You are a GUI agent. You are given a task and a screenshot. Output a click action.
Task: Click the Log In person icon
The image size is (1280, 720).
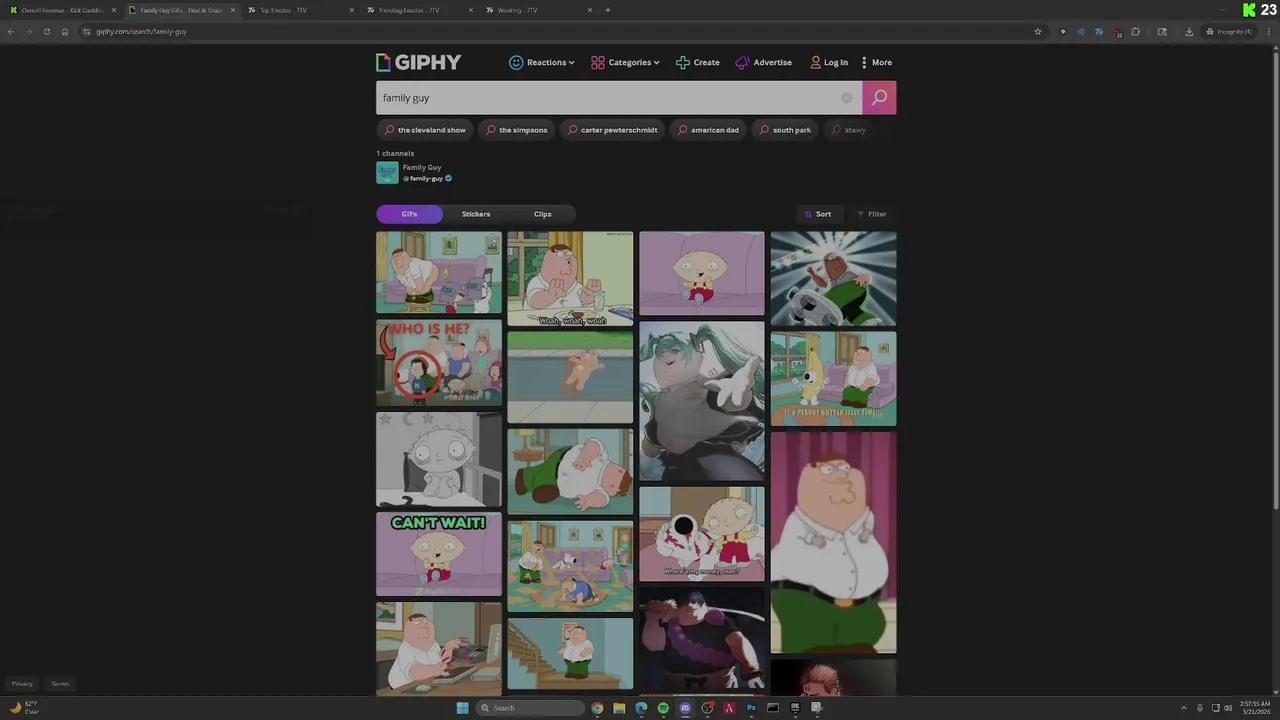point(815,62)
